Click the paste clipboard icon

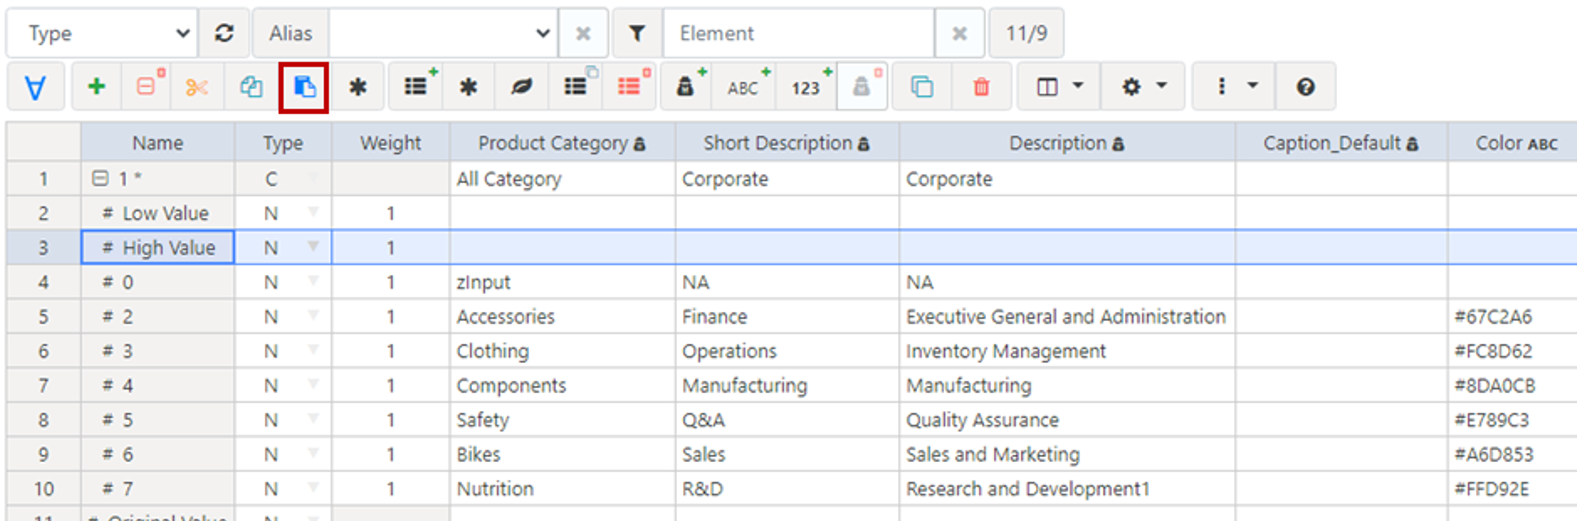point(304,87)
